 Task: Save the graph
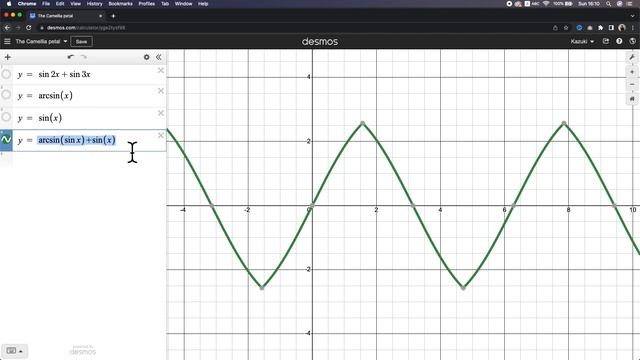pos(81,41)
